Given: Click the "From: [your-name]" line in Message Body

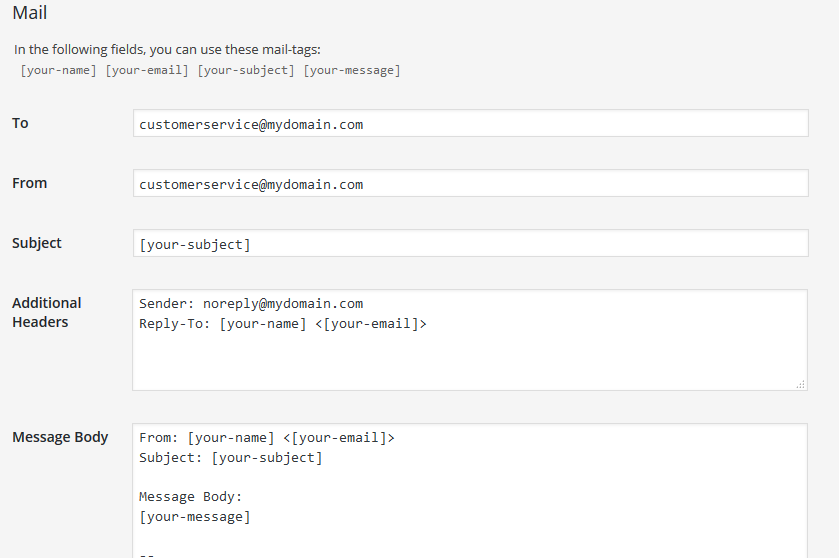Looking at the screenshot, I should [x=267, y=438].
